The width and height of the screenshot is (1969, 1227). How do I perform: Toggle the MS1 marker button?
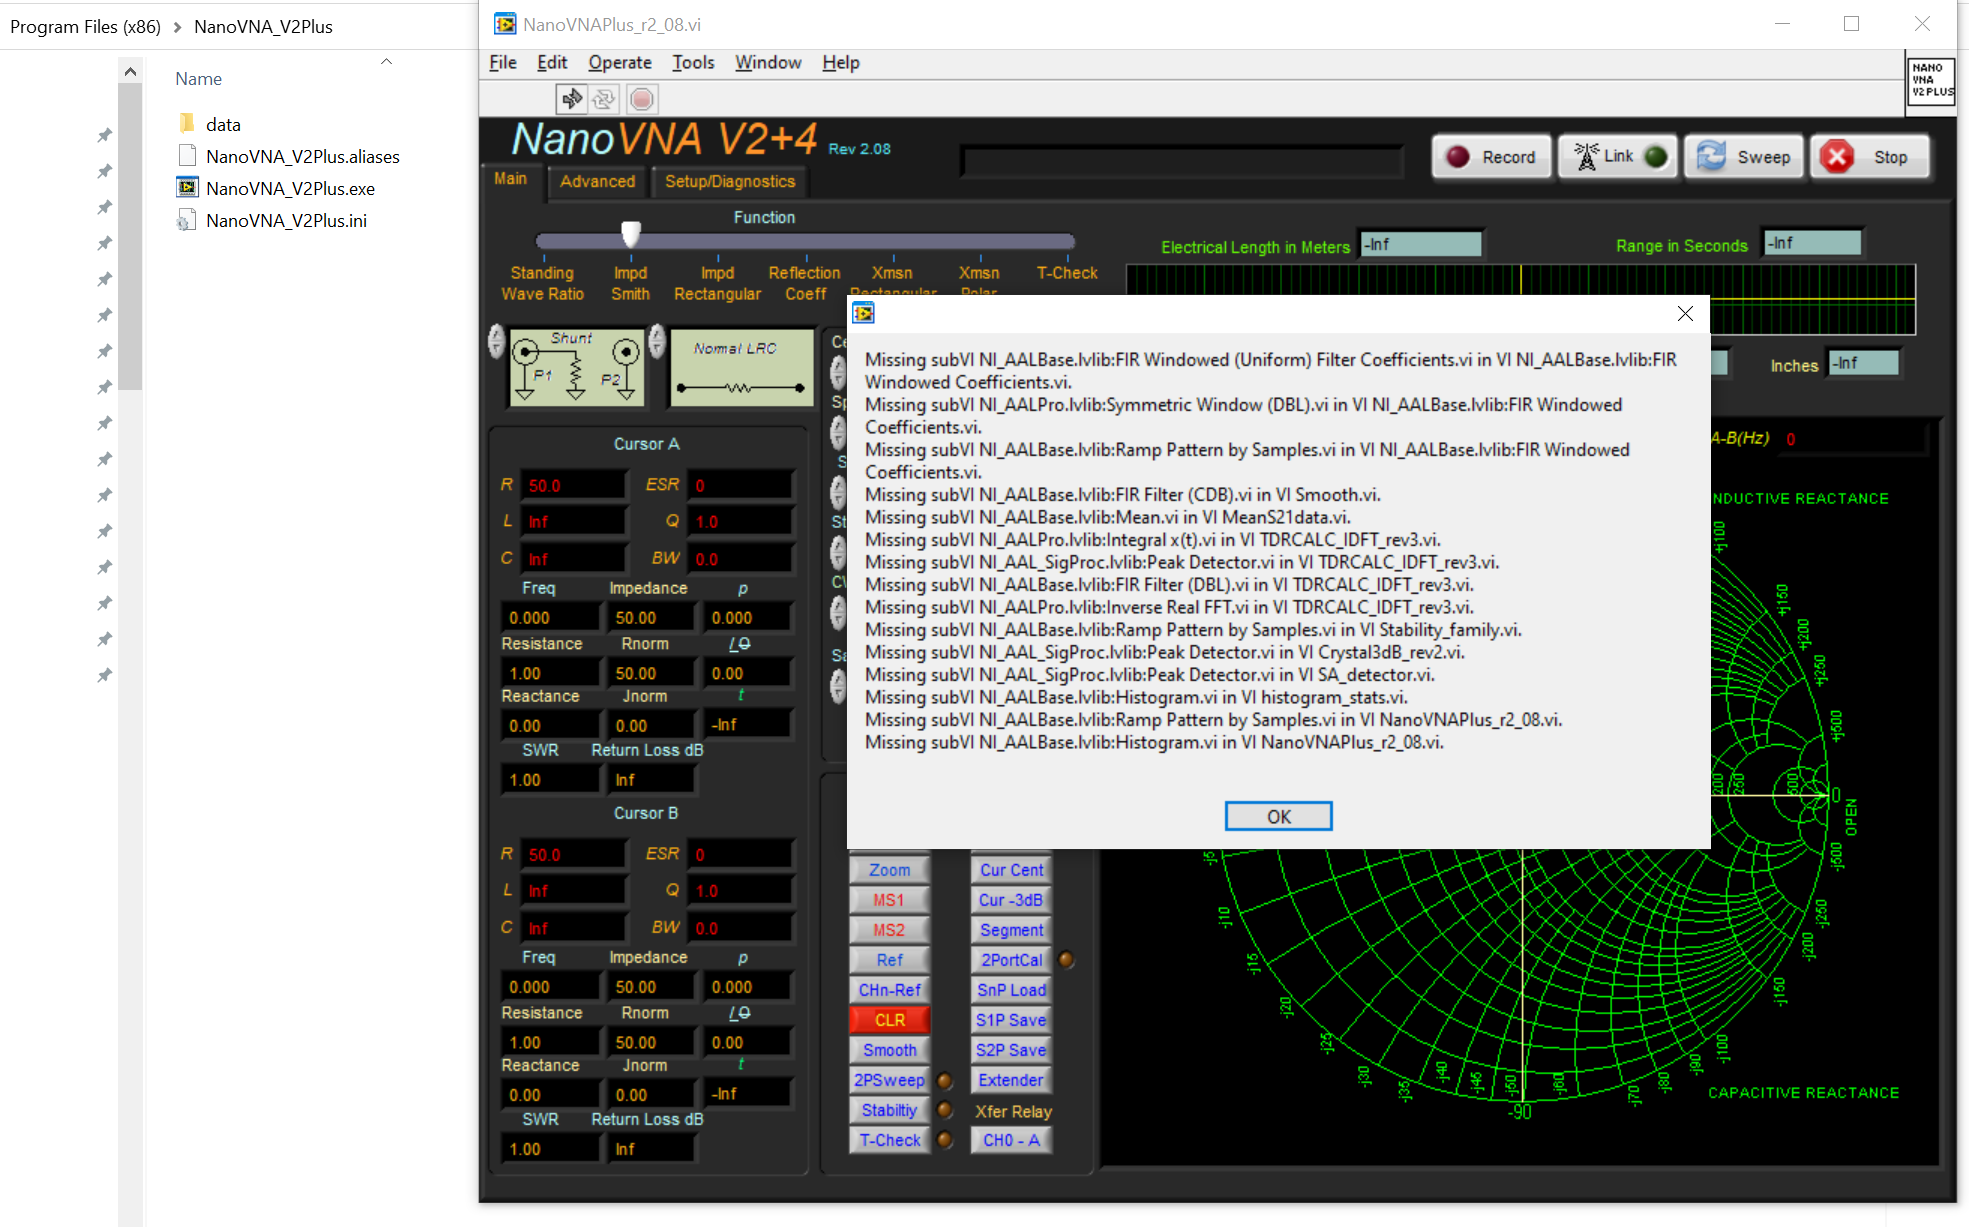tap(889, 900)
